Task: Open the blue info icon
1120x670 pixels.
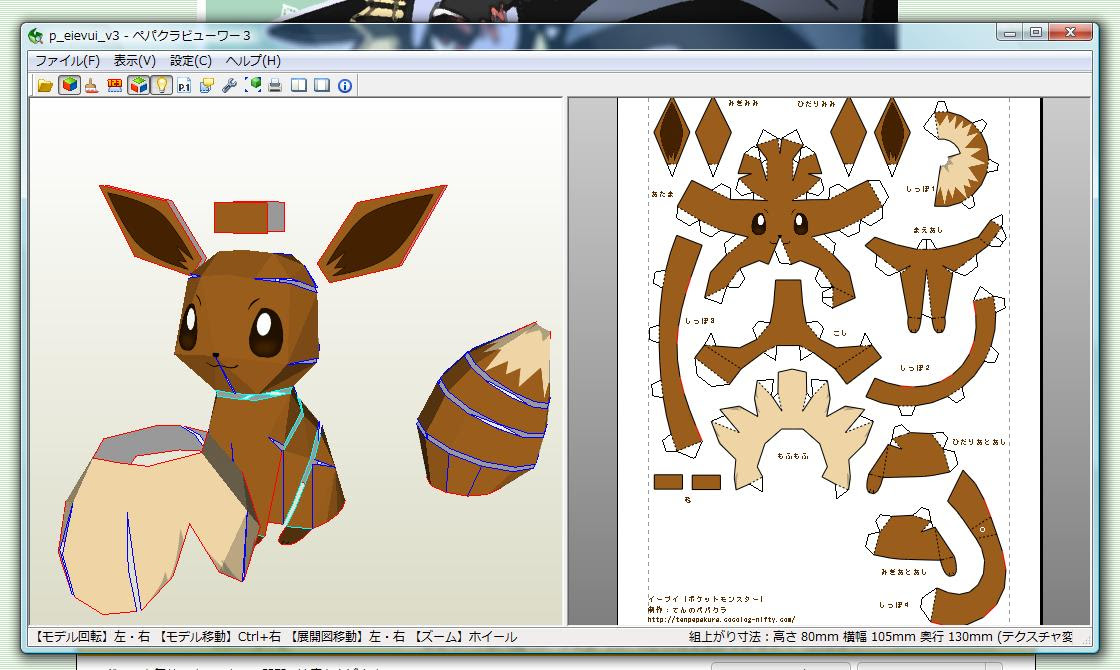Action: tap(345, 86)
